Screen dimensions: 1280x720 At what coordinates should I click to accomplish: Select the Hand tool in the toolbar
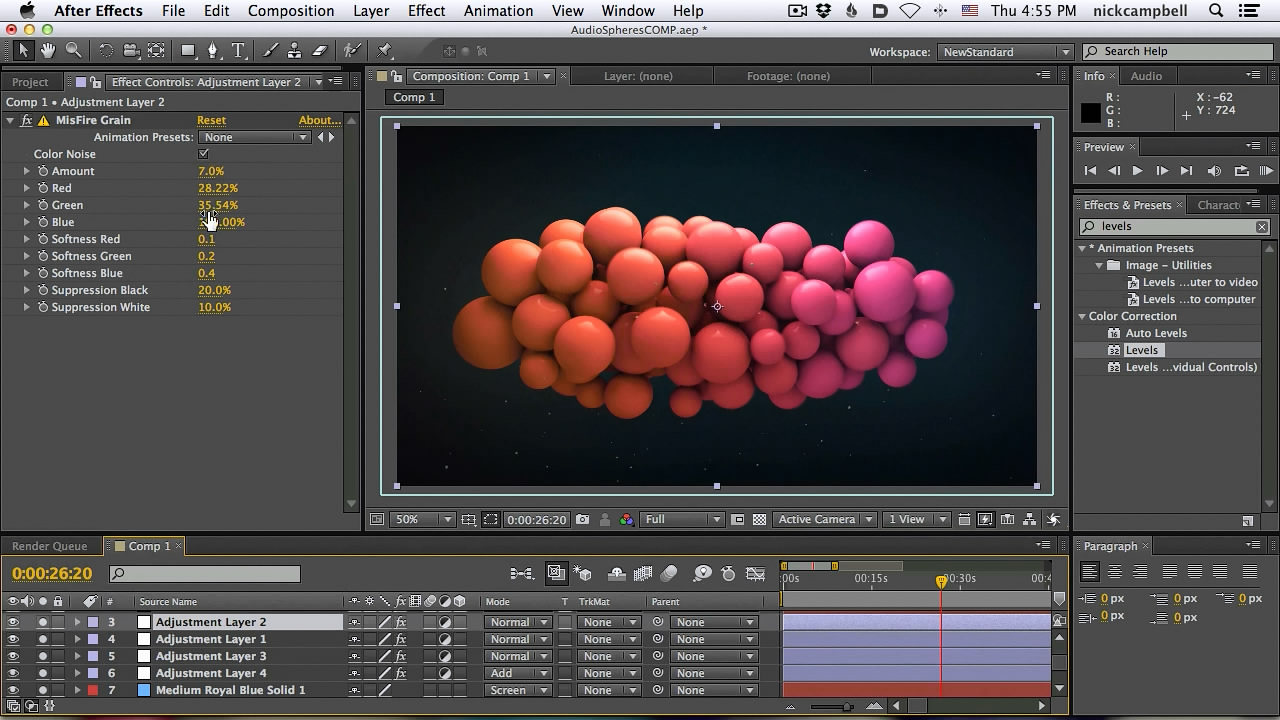[x=47, y=50]
